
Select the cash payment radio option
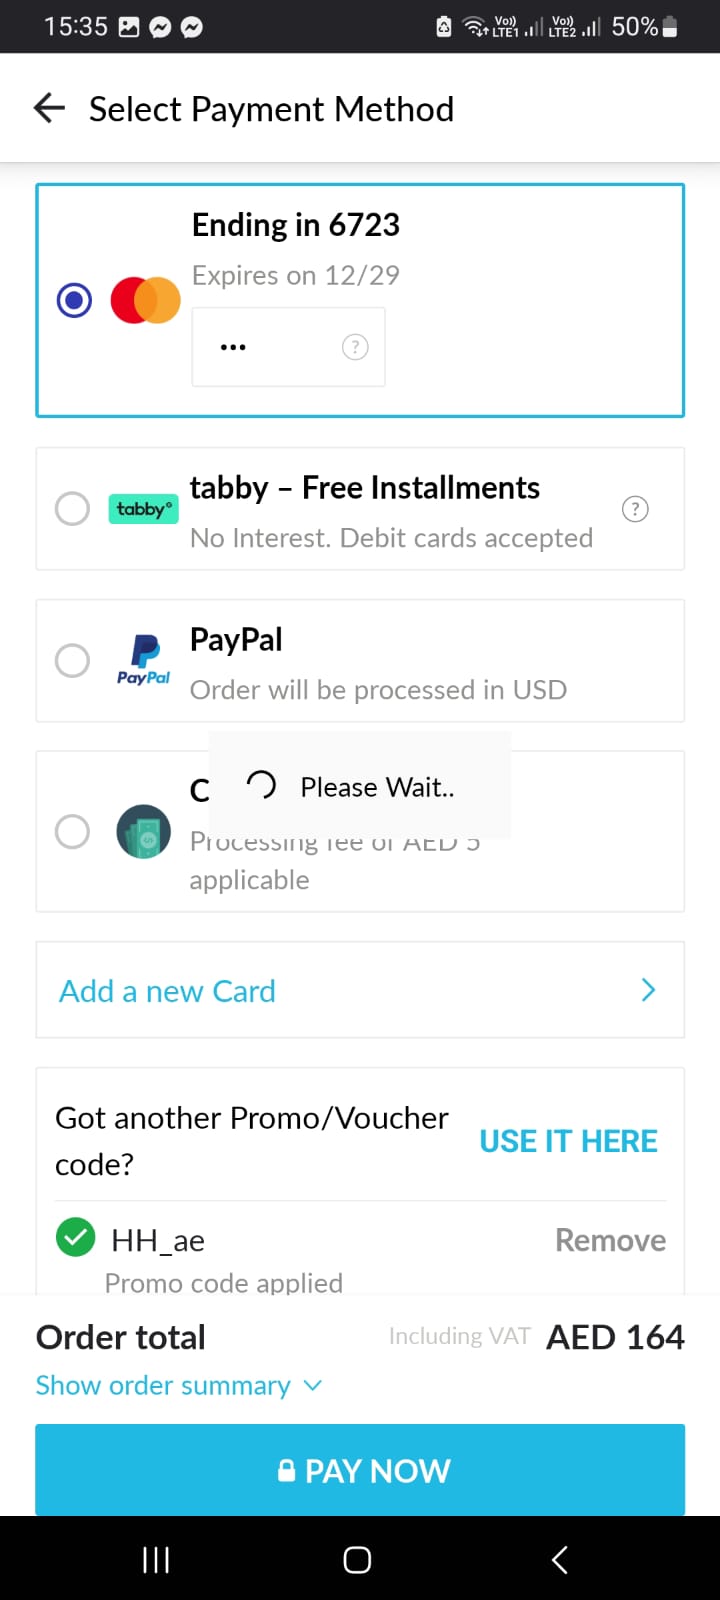pos(72,832)
